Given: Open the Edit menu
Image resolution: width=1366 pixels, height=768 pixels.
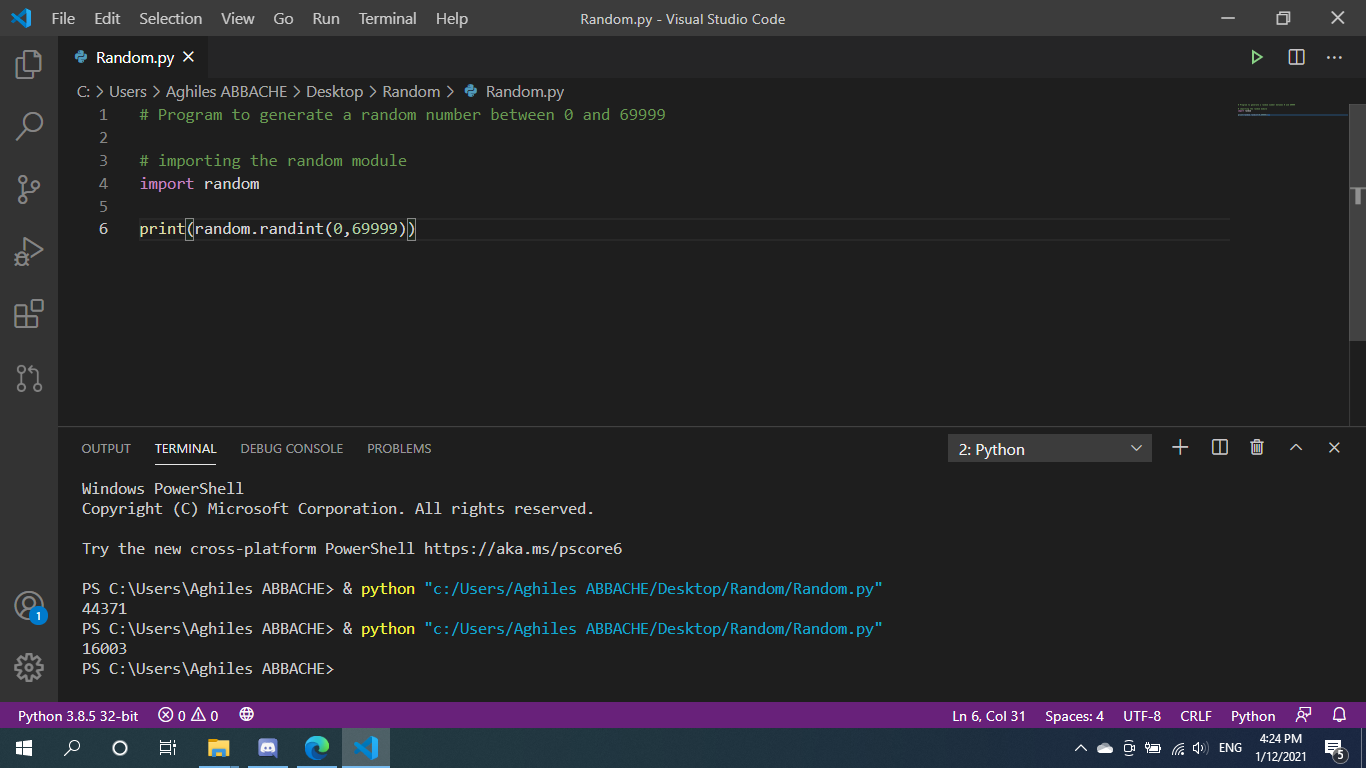Looking at the screenshot, I should point(107,19).
